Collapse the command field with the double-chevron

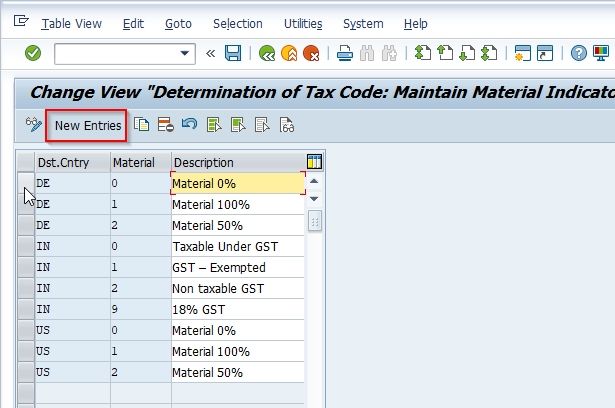pos(211,53)
